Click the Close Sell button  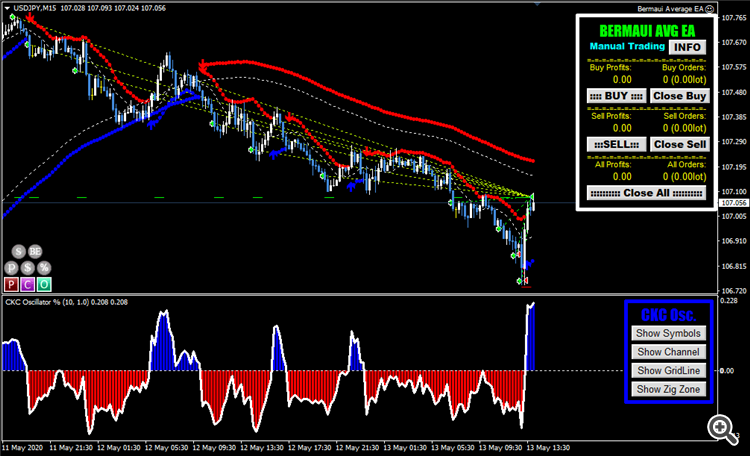[x=679, y=145]
